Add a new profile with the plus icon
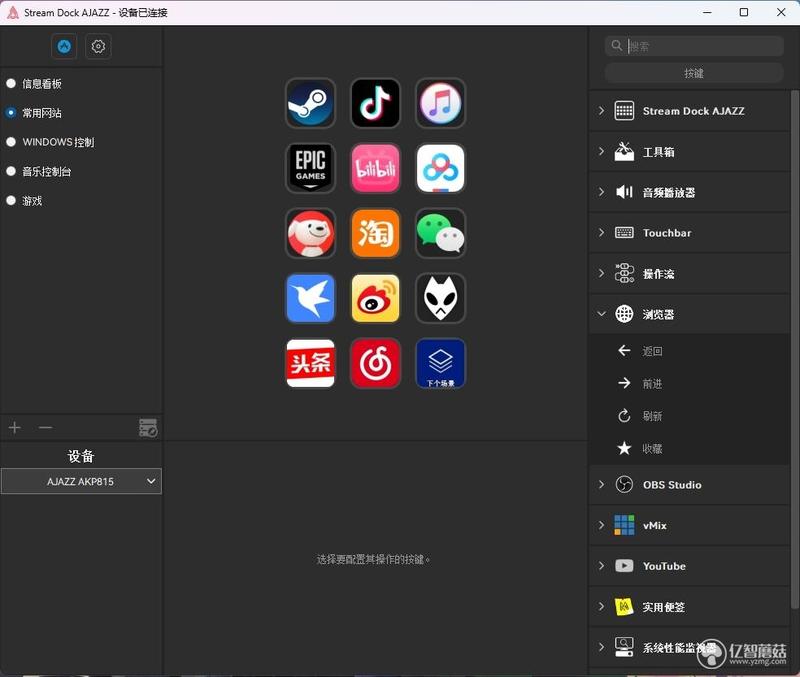The height and width of the screenshot is (677, 800). coord(15,428)
